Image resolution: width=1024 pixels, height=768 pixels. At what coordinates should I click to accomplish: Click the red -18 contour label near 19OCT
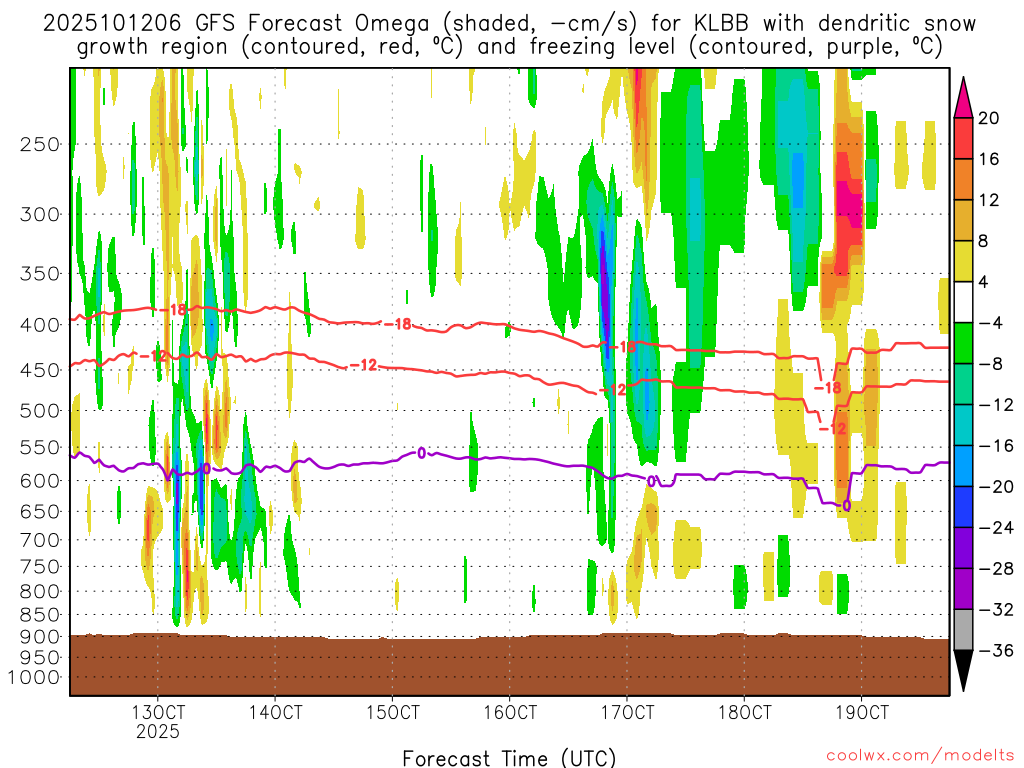(x=828, y=388)
